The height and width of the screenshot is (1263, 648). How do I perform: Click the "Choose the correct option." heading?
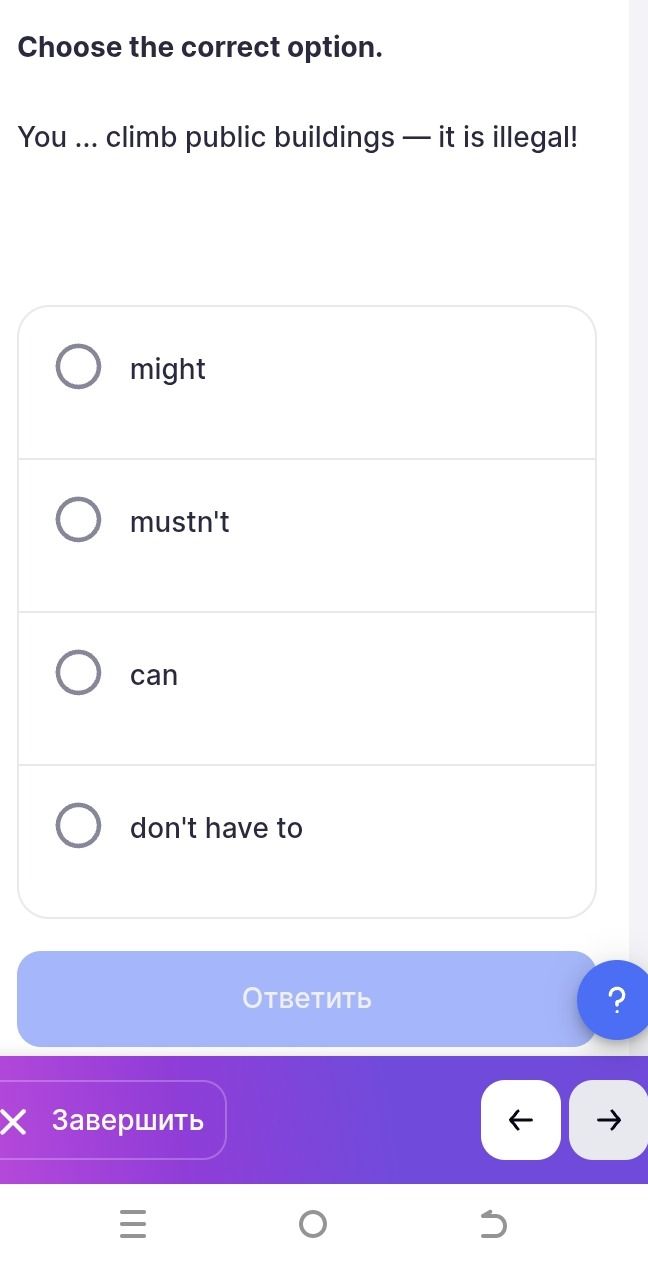(200, 48)
